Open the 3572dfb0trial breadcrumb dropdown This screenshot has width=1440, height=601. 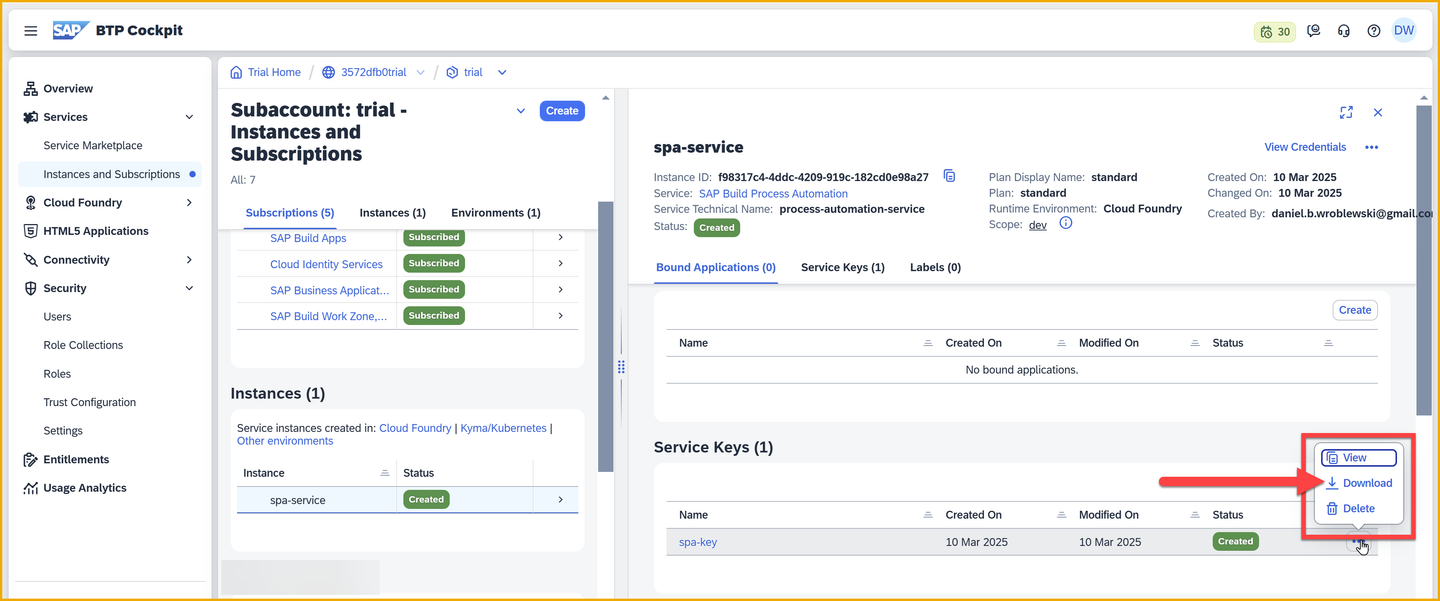(x=420, y=72)
